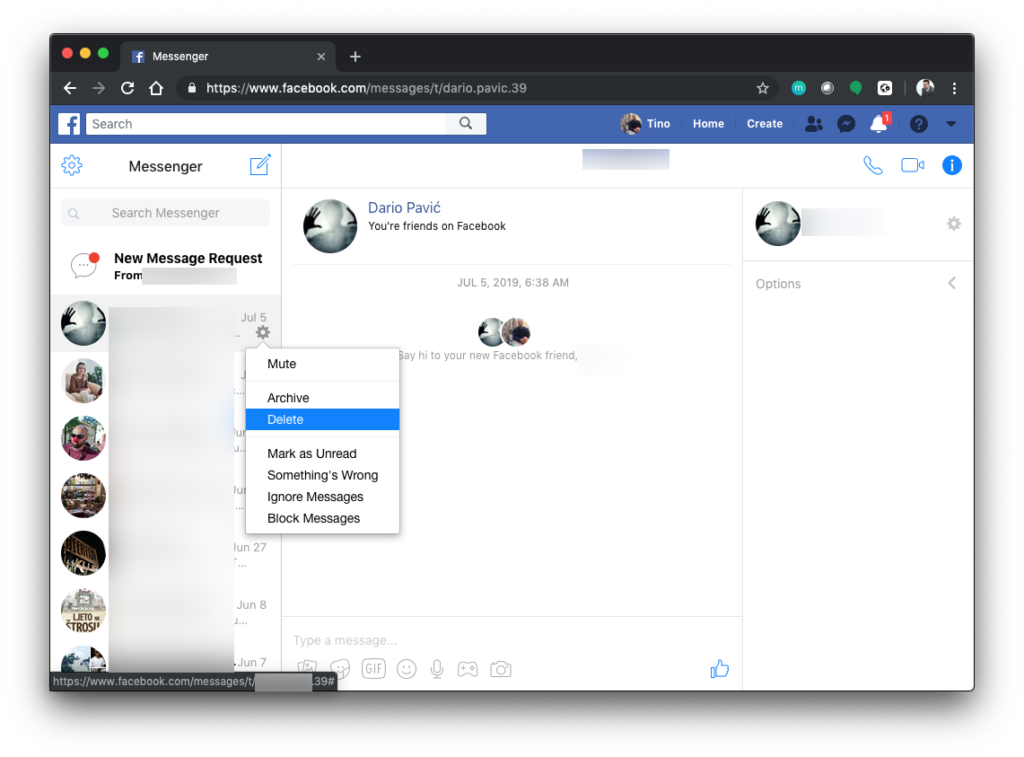Mute this conversation from the menu
The height and width of the screenshot is (757, 1024).
click(x=282, y=364)
